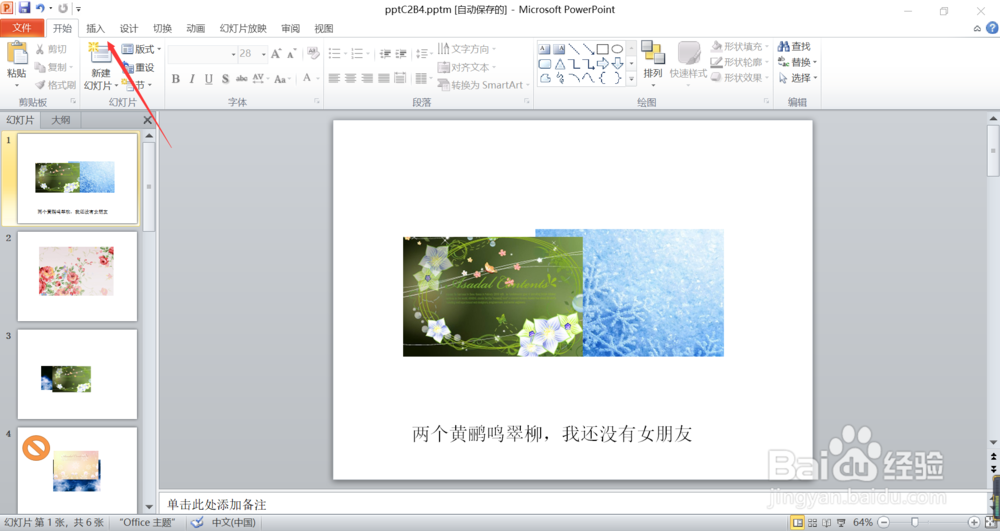The image size is (1000, 531).
Task: Open the Section (节) dropdown
Action: (136, 85)
